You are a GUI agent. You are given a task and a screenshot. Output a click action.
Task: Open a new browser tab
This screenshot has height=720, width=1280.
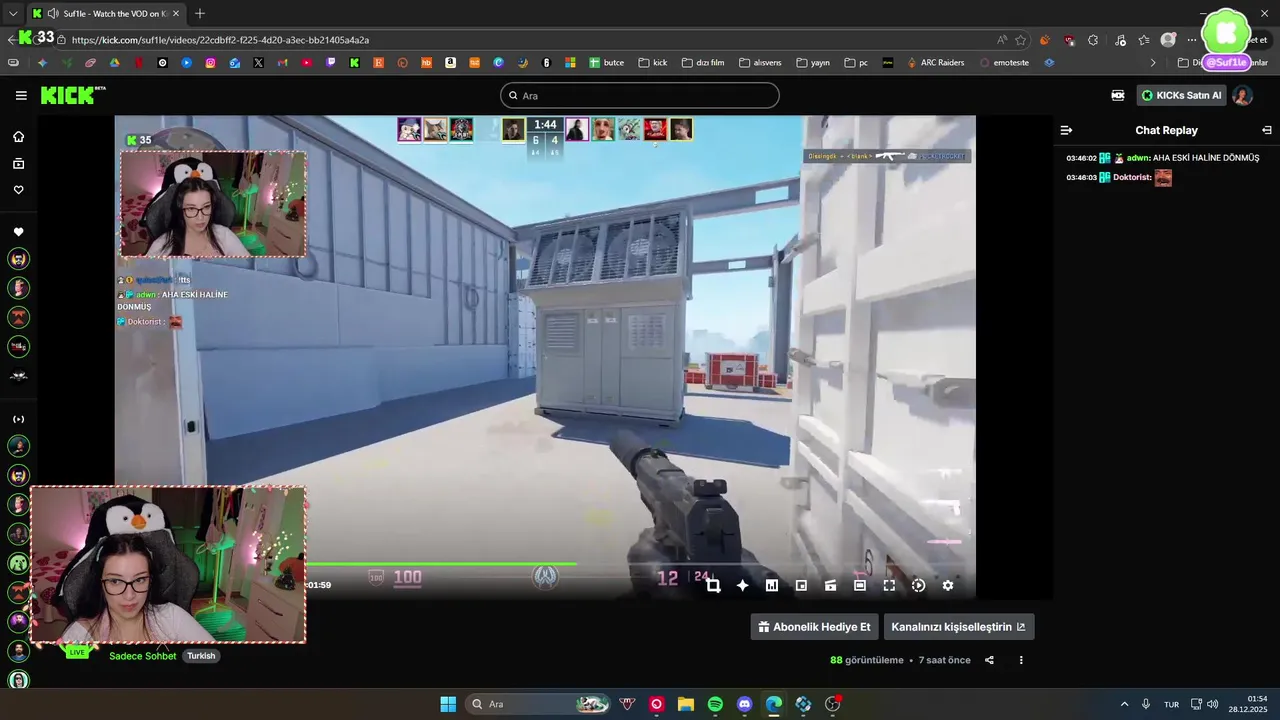pos(200,13)
